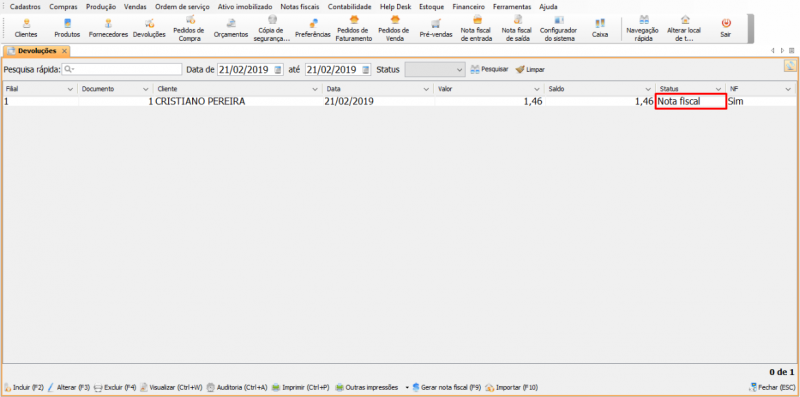Open the Devoluções toolbar icon
The image size is (800, 397).
(149, 29)
